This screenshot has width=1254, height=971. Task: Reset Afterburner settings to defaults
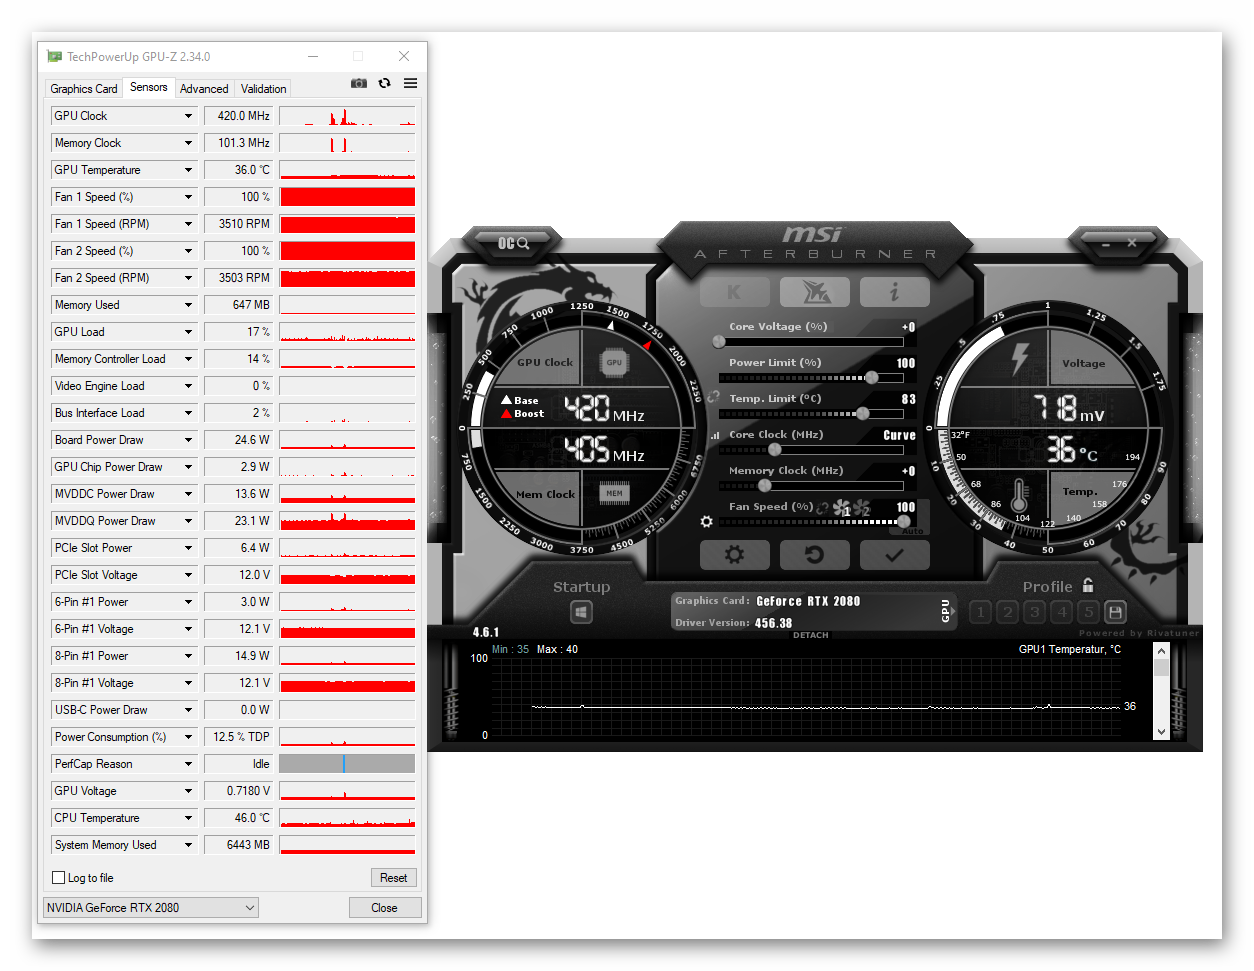click(815, 555)
